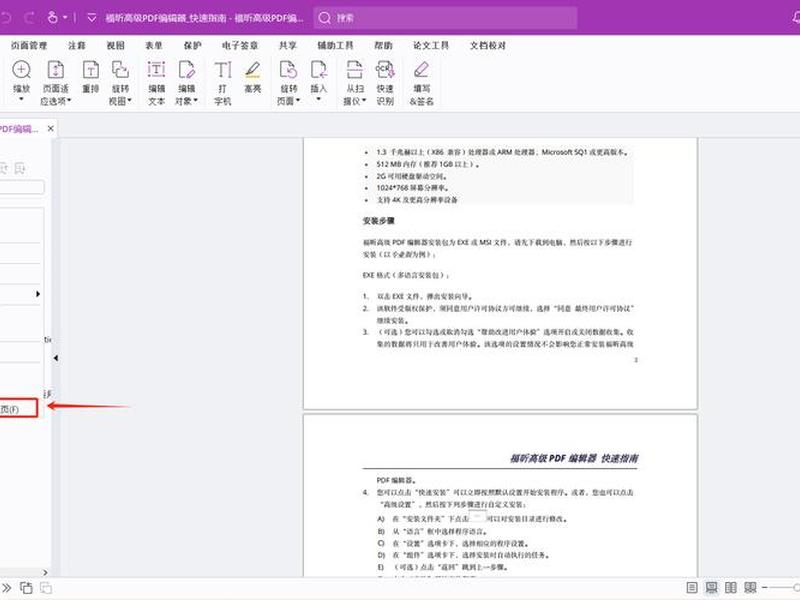The image size is (800, 600).
Task: Close the PDF编辑 document tab
Action: pos(51,129)
